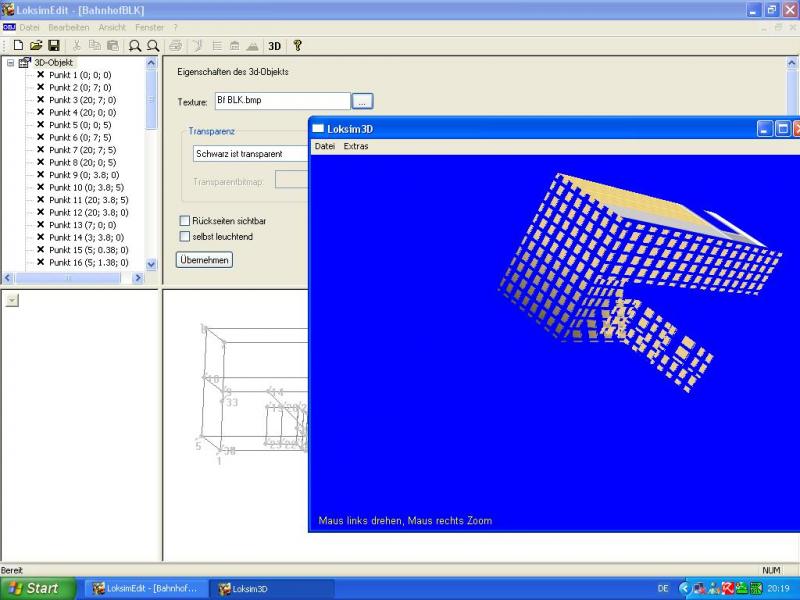Click the Texture filename input field

click(x=281, y=101)
